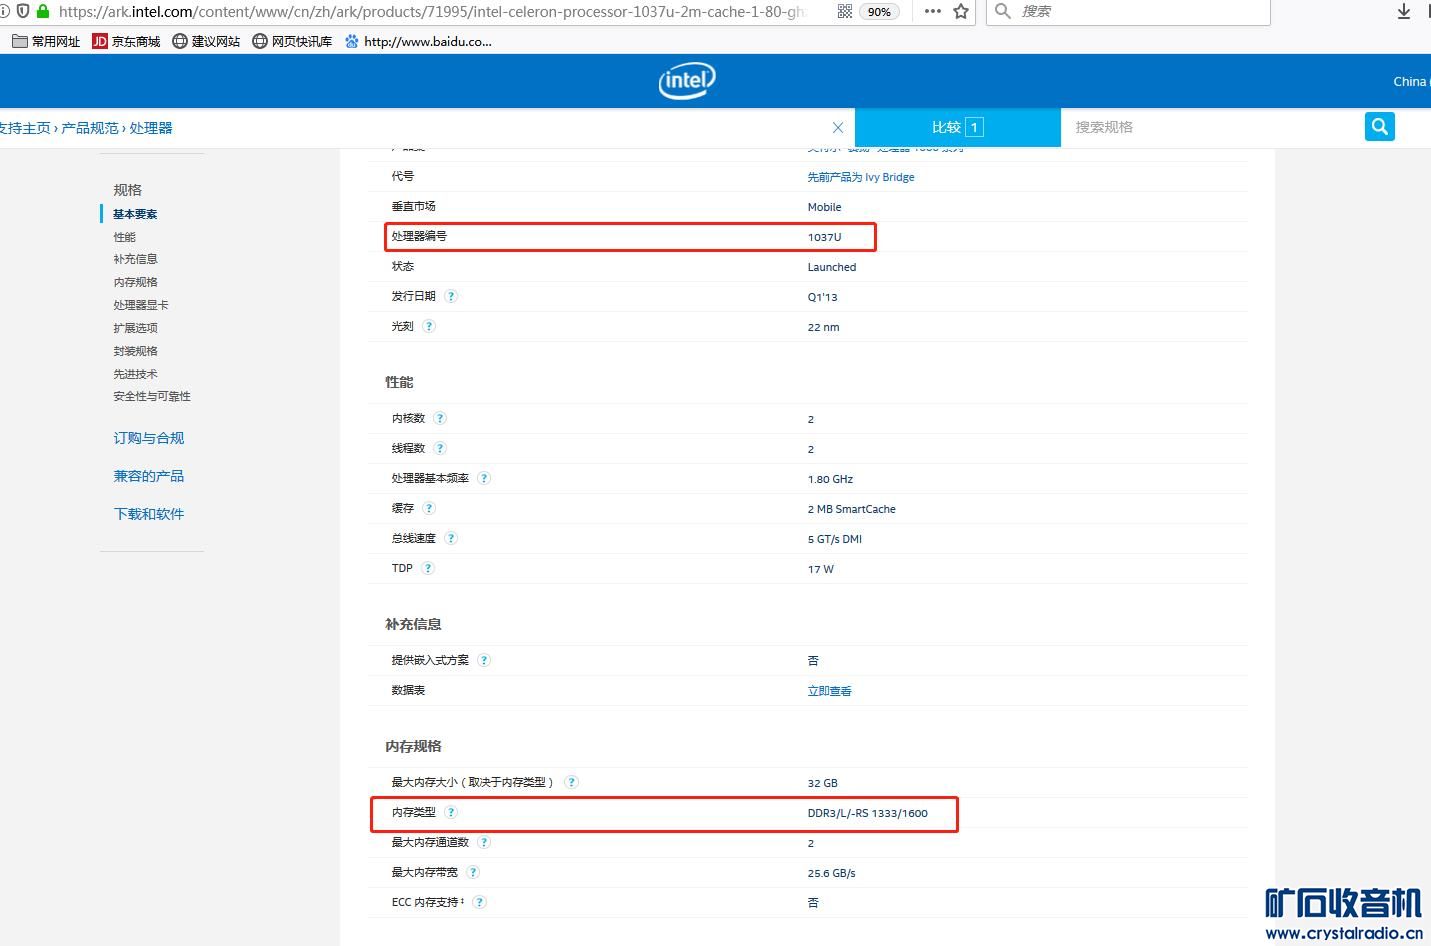Click the Intel logo in the header
1431x946 pixels.
(x=687, y=81)
